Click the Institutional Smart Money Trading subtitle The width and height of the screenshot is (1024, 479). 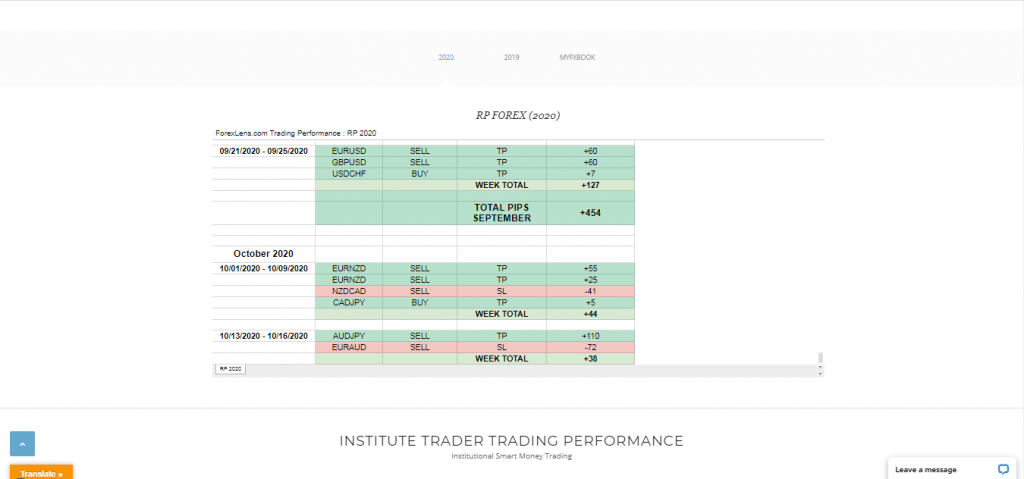pos(511,456)
